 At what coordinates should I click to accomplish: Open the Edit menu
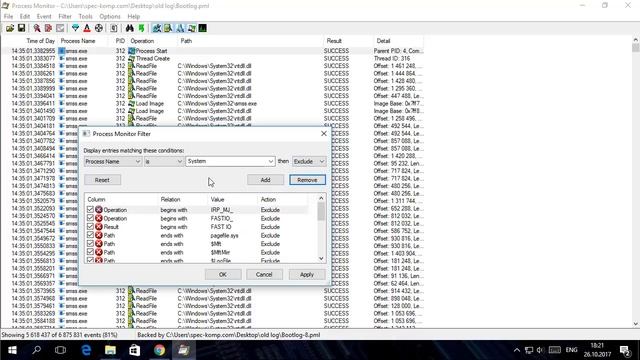pyautogui.click(x=24, y=16)
